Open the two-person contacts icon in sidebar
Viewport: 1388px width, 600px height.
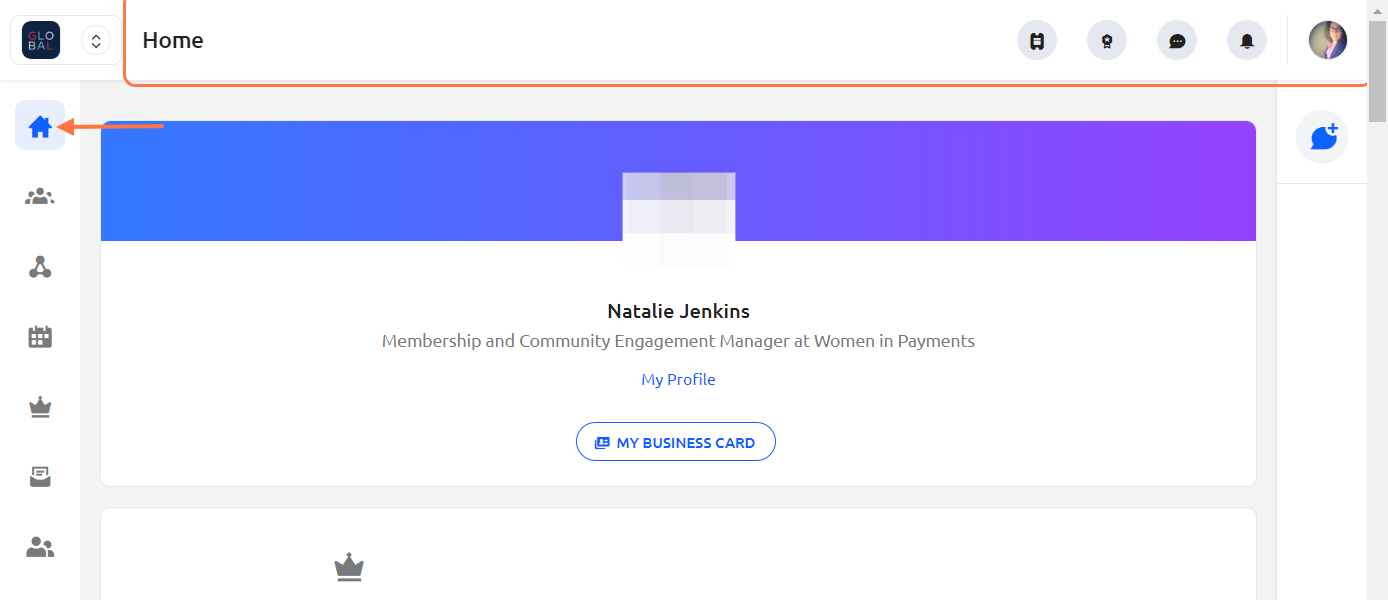[40, 547]
